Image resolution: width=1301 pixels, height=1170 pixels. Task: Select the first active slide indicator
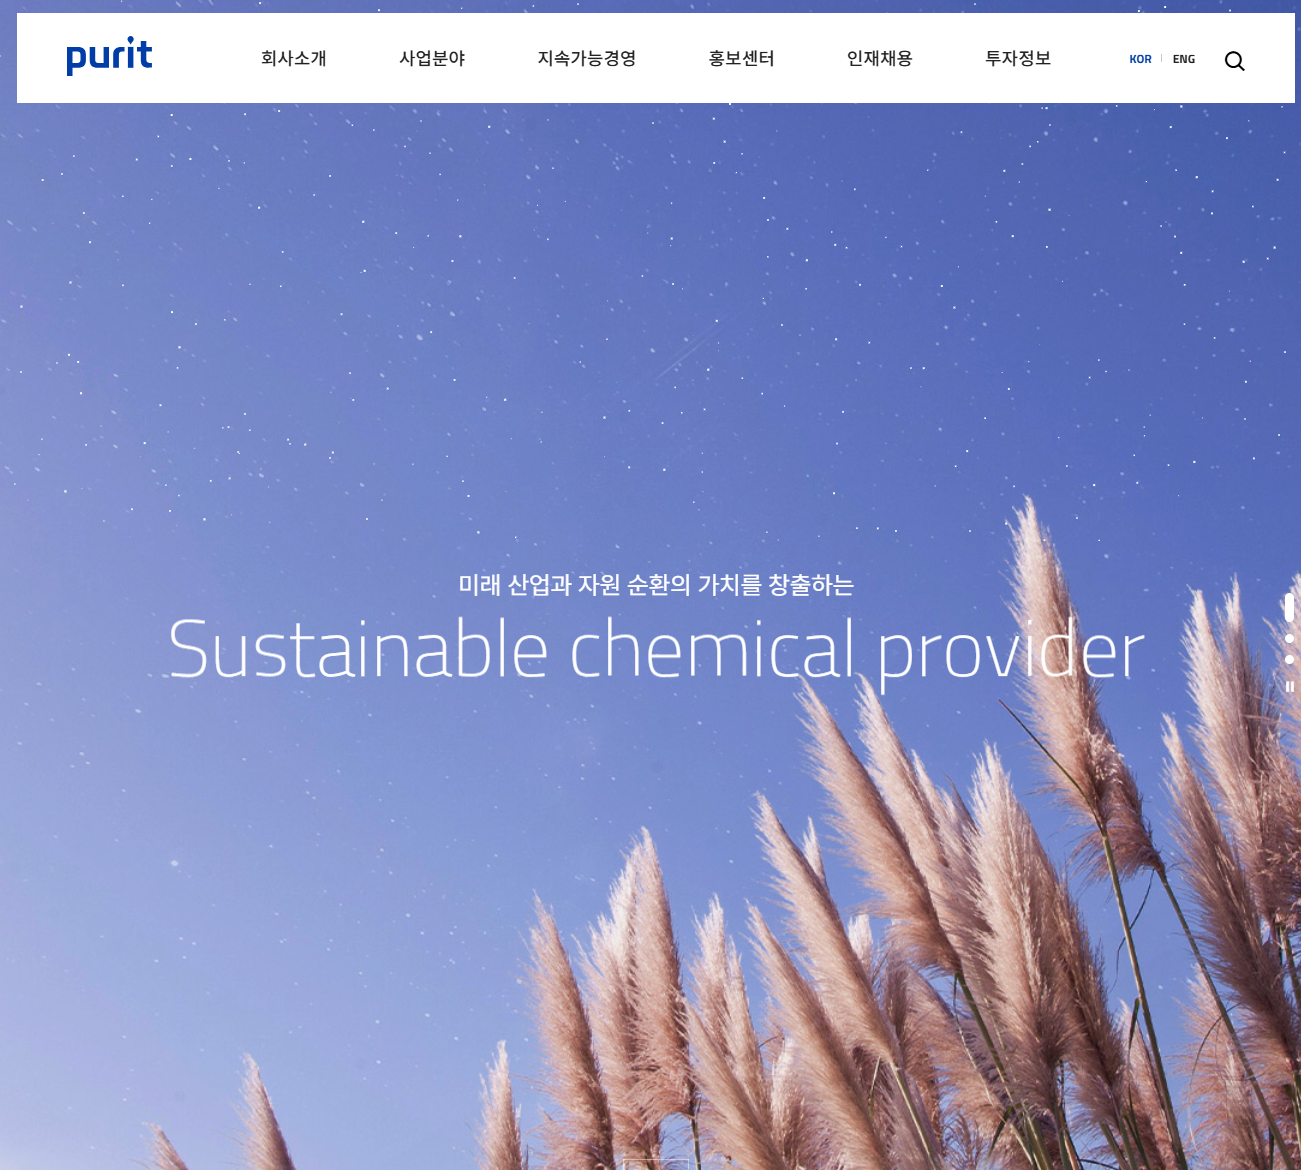(x=1290, y=607)
